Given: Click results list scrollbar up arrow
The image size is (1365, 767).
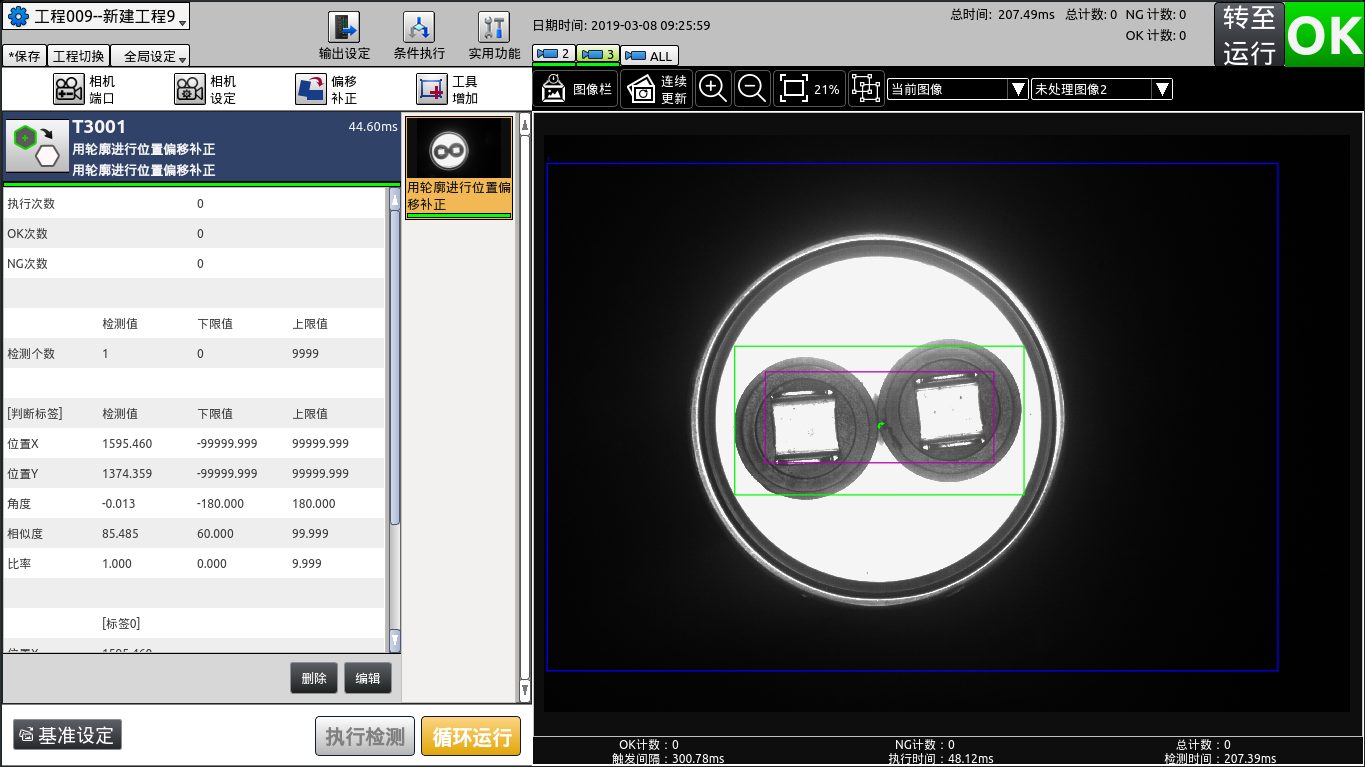Looking at the screenshot, I should tap(395, 200).
